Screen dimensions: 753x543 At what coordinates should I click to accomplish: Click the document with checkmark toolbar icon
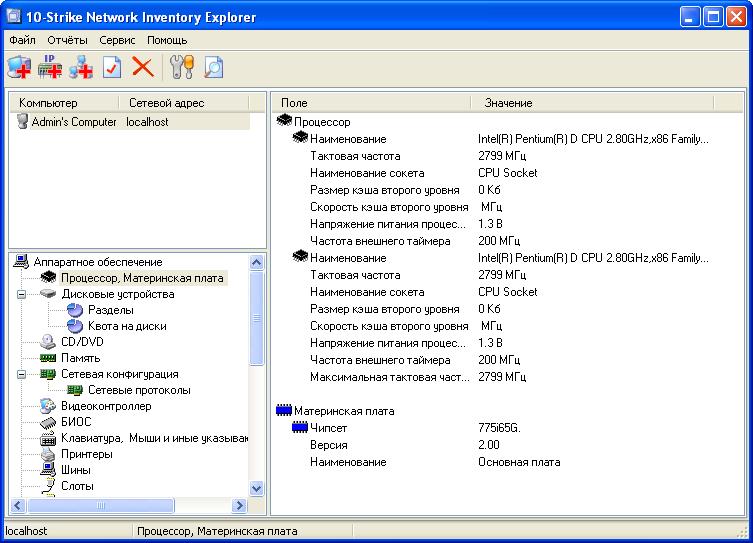pyautogui.click(x=112, y=67)
